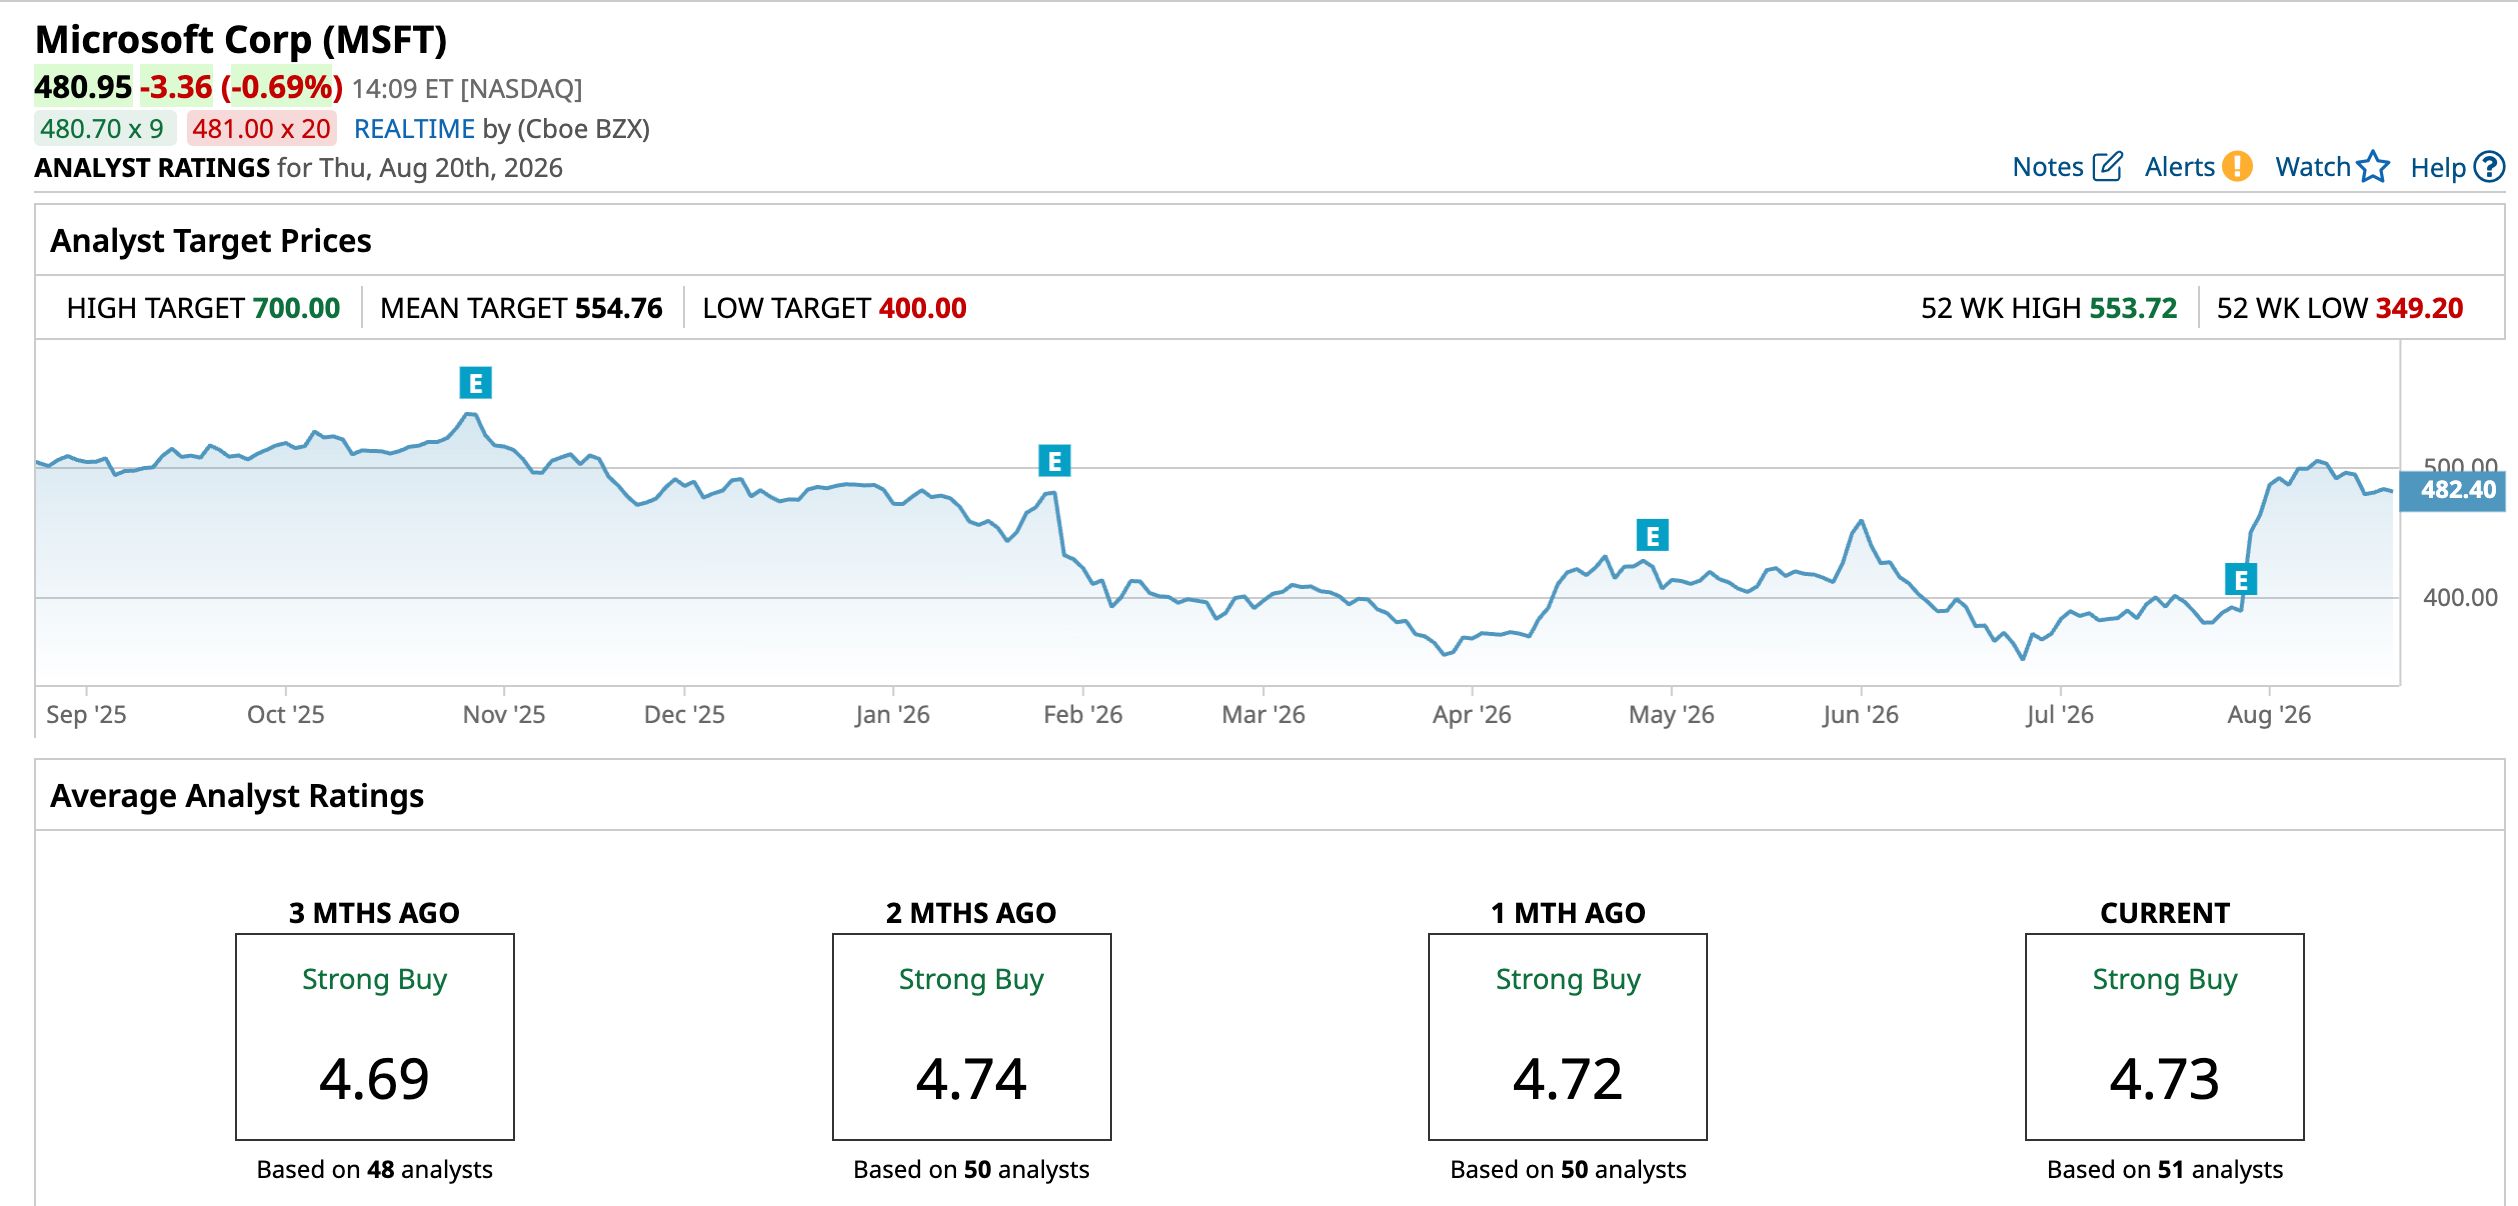Select the earnings marker near Nov '25
Viewport: 2518px width, 1206px height.
[476, 383]
